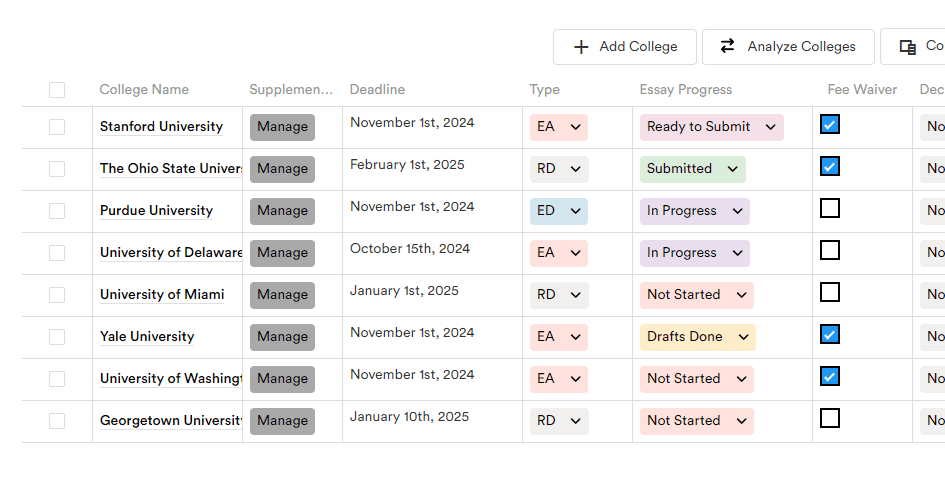Click the chevron beside Ready to Submit
Viewport: 945px width, 486px height.
coord(770,127)
